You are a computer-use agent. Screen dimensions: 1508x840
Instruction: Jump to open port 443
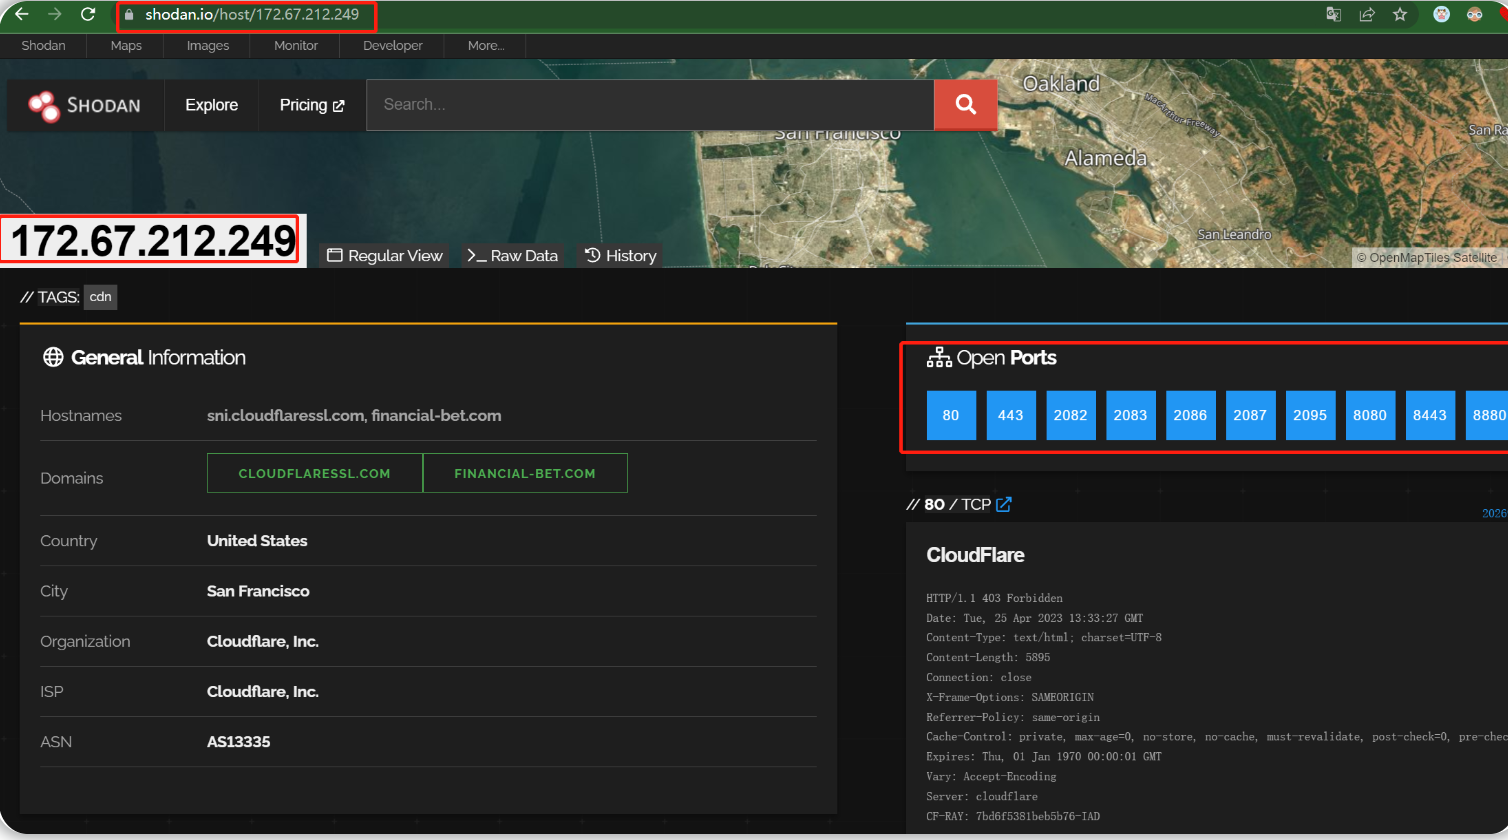(x=1011, y=415)
